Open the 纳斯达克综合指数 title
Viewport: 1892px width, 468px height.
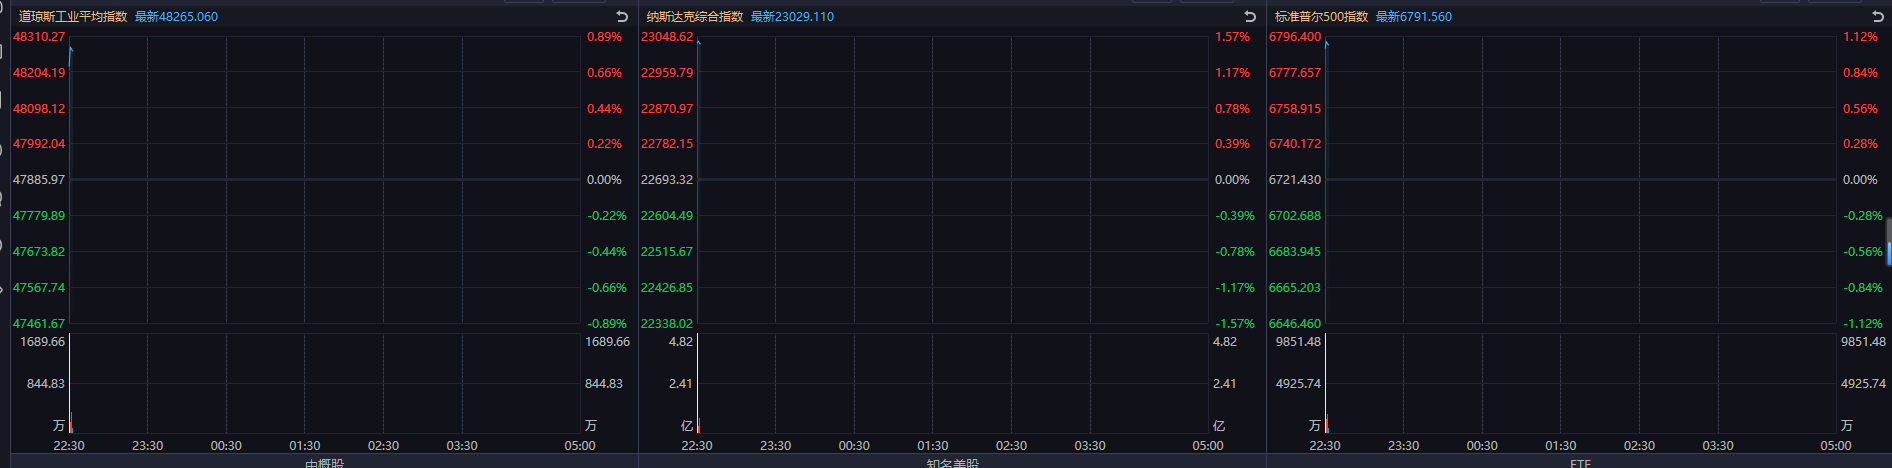coord(695,17)
